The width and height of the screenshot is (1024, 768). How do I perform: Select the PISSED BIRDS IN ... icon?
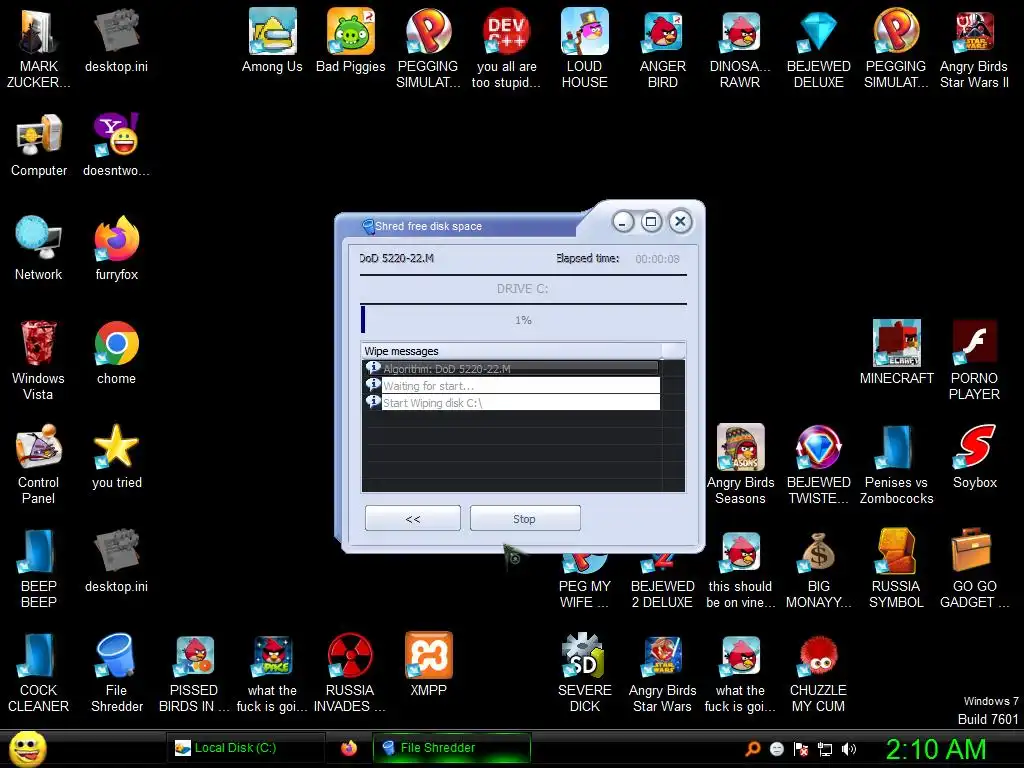click(194, 673)
